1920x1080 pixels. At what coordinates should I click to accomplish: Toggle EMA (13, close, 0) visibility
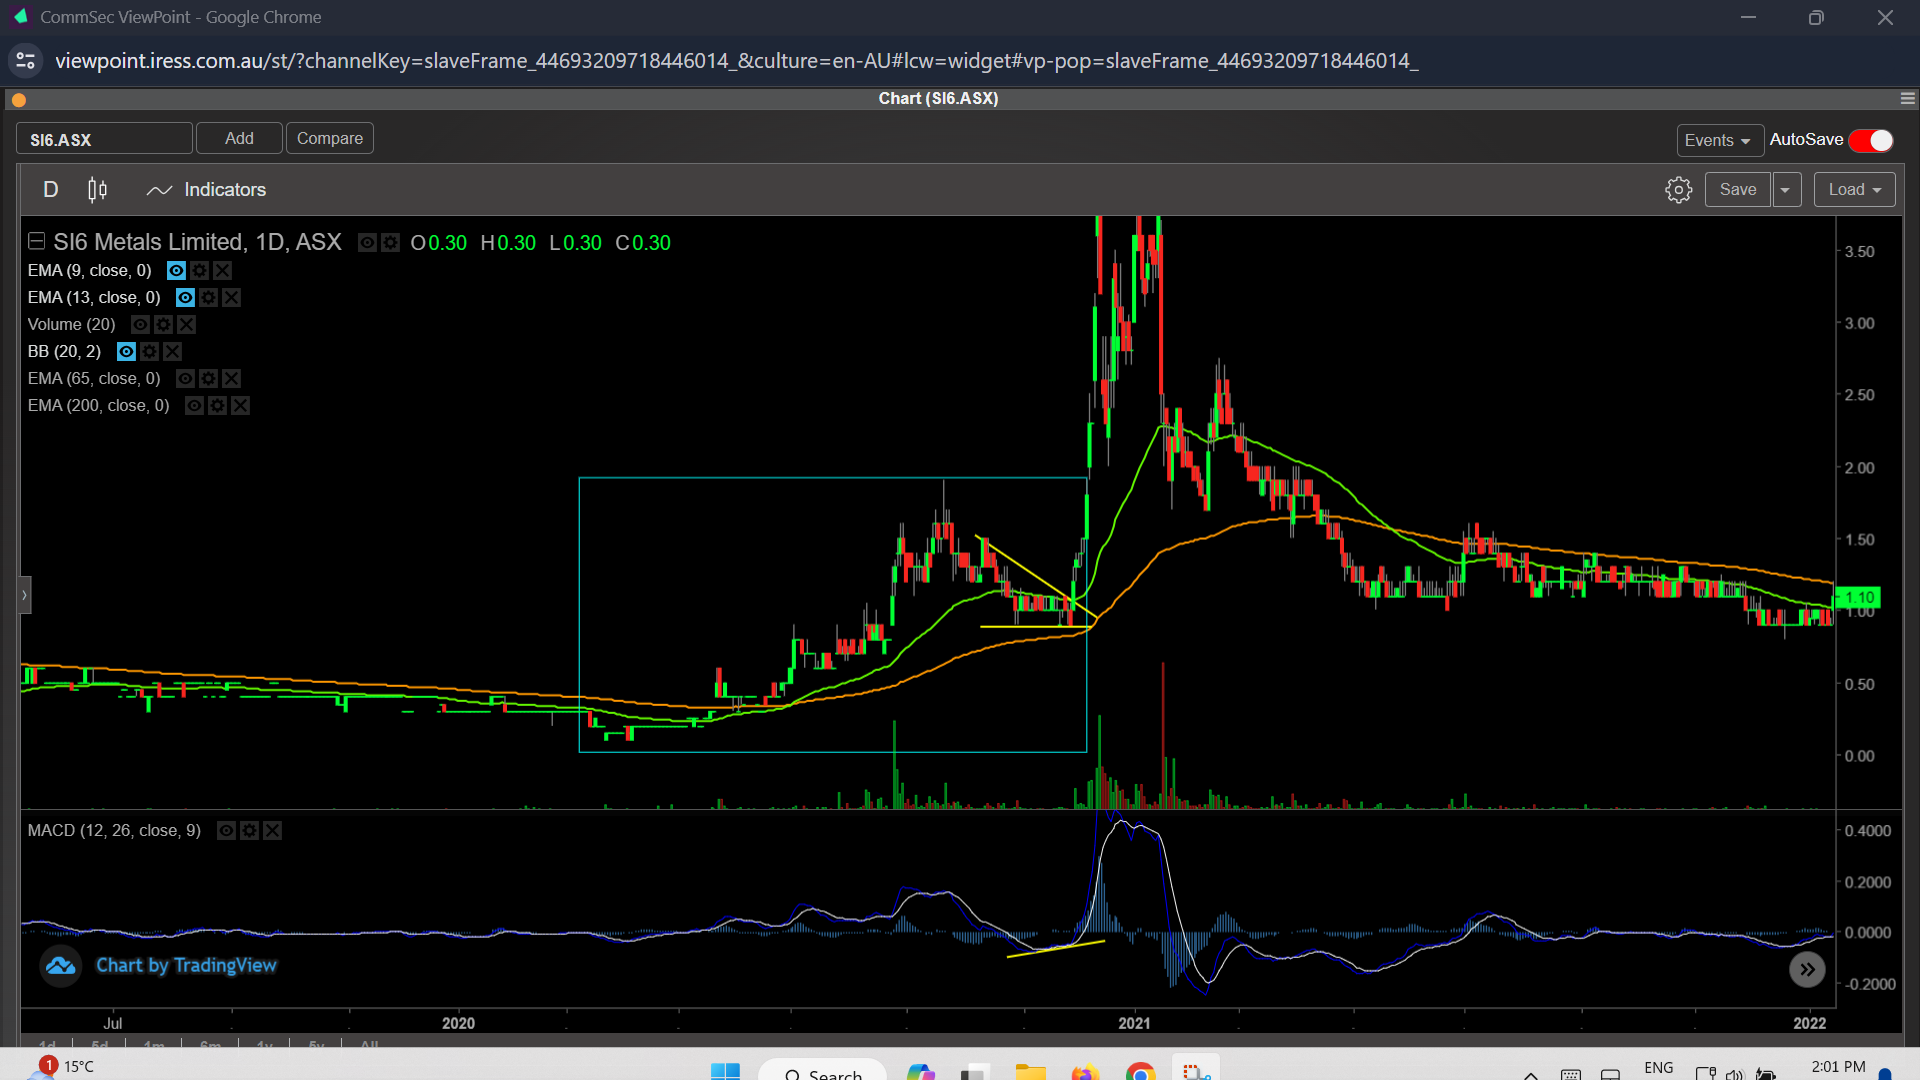pos(185,298)
